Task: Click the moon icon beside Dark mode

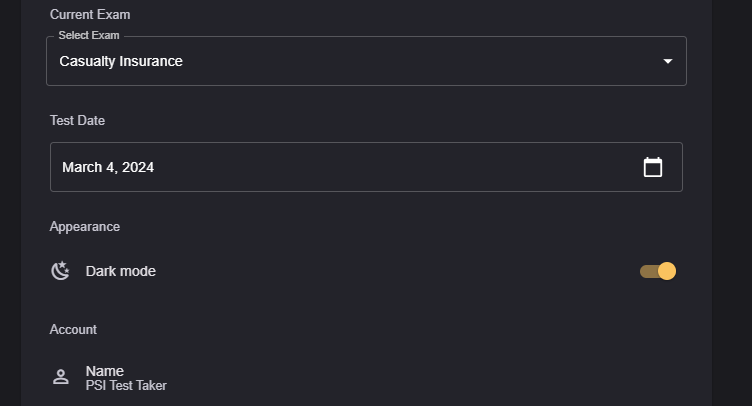Action: pos(61,271)
